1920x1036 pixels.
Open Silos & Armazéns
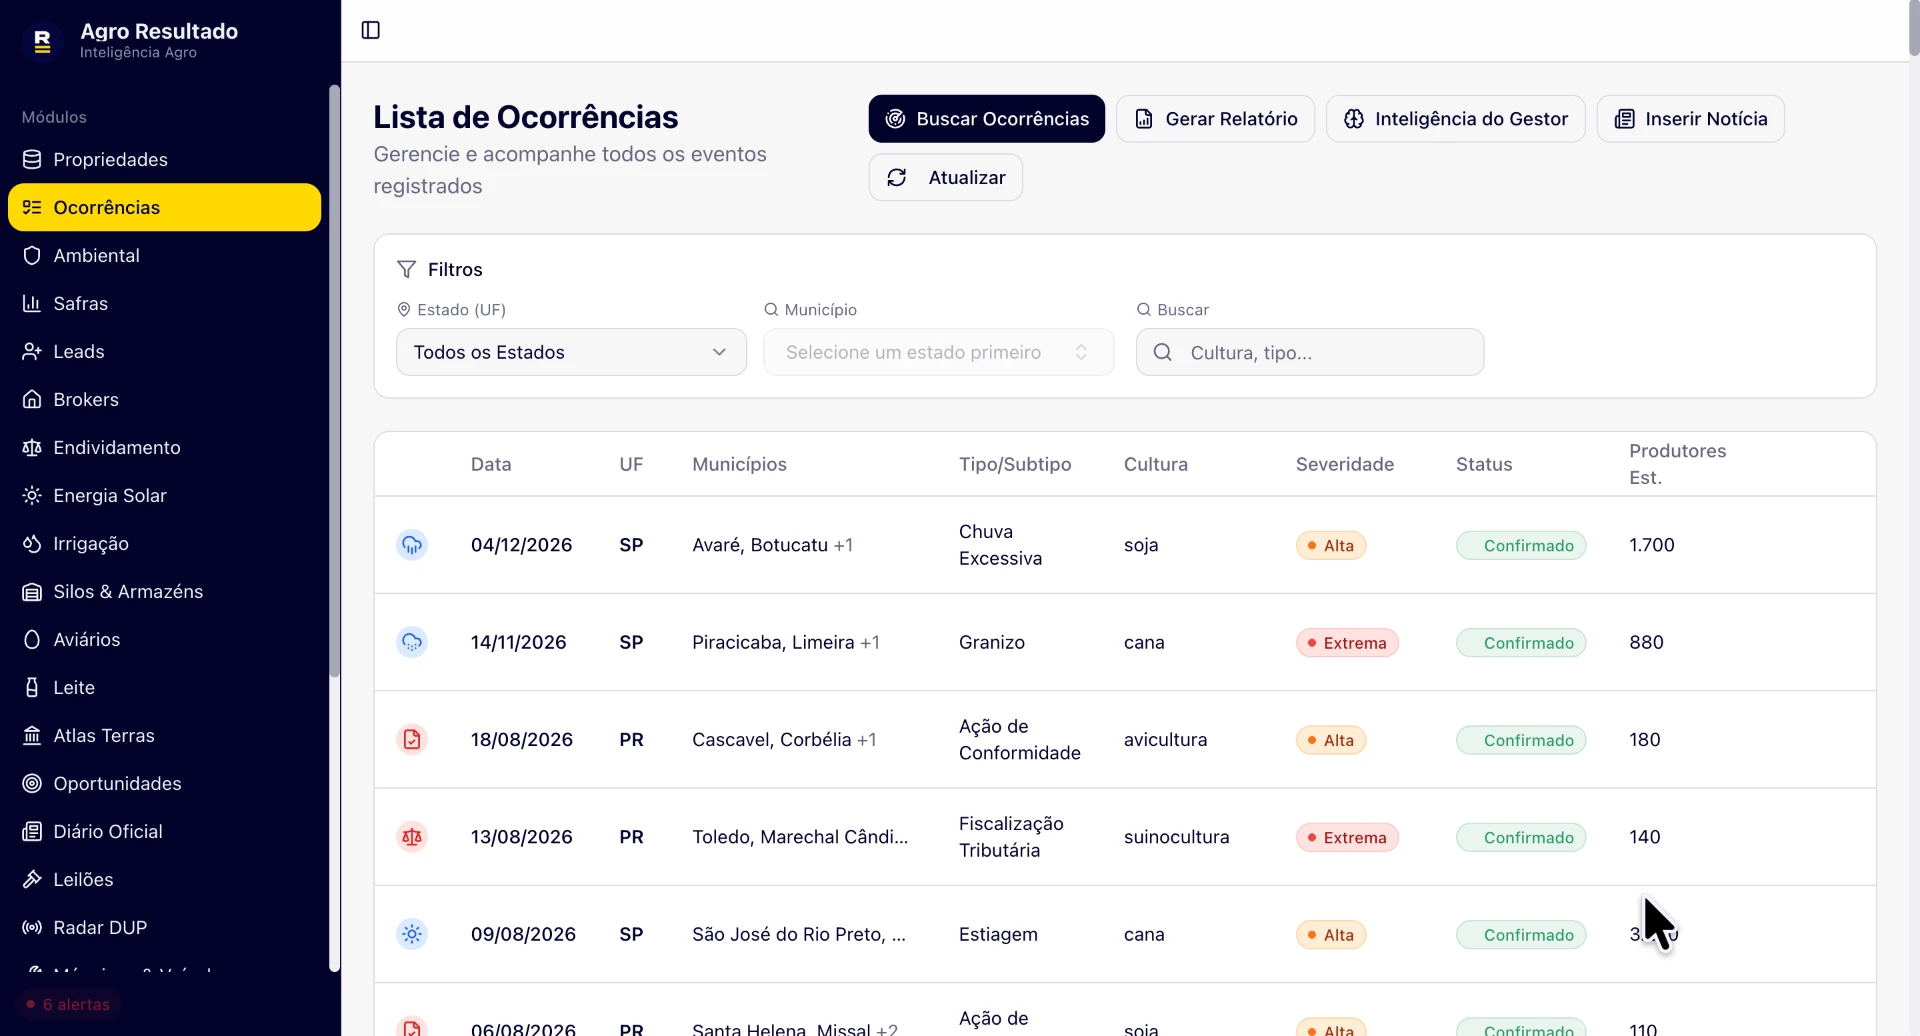164,591
